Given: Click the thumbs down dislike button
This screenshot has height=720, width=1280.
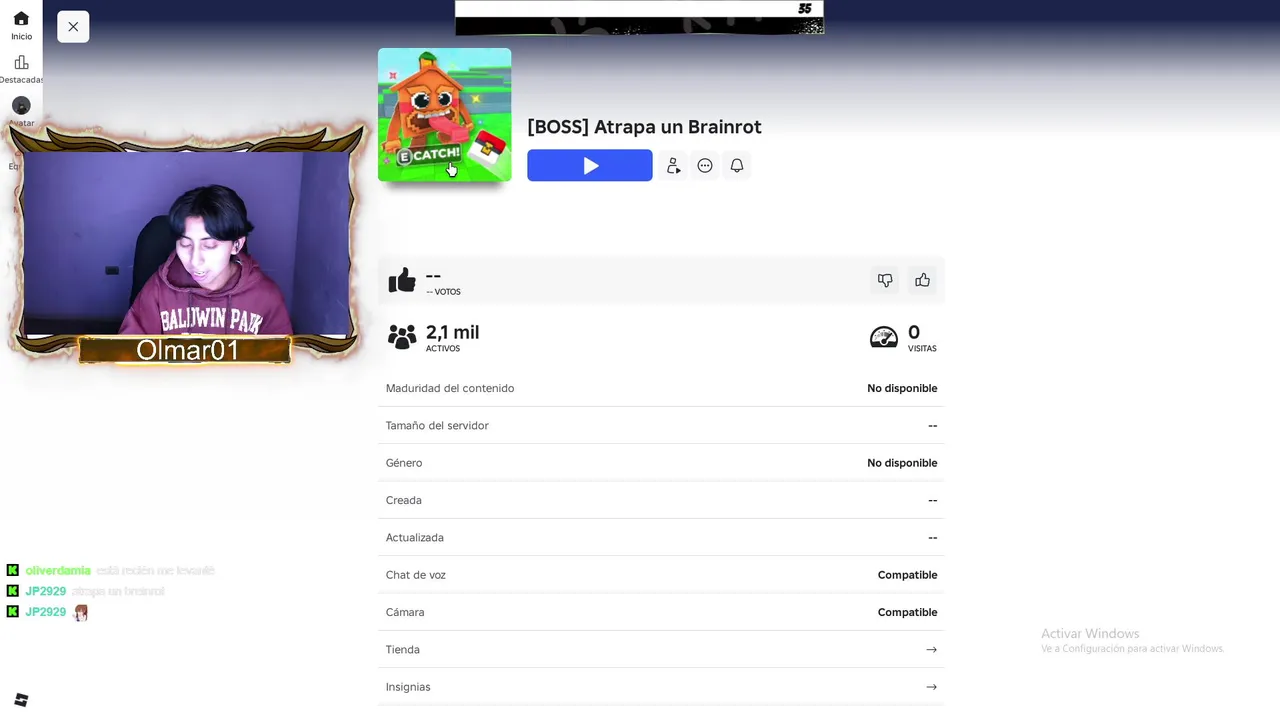Looking at the screenshot, I should [x=885, y=281].
